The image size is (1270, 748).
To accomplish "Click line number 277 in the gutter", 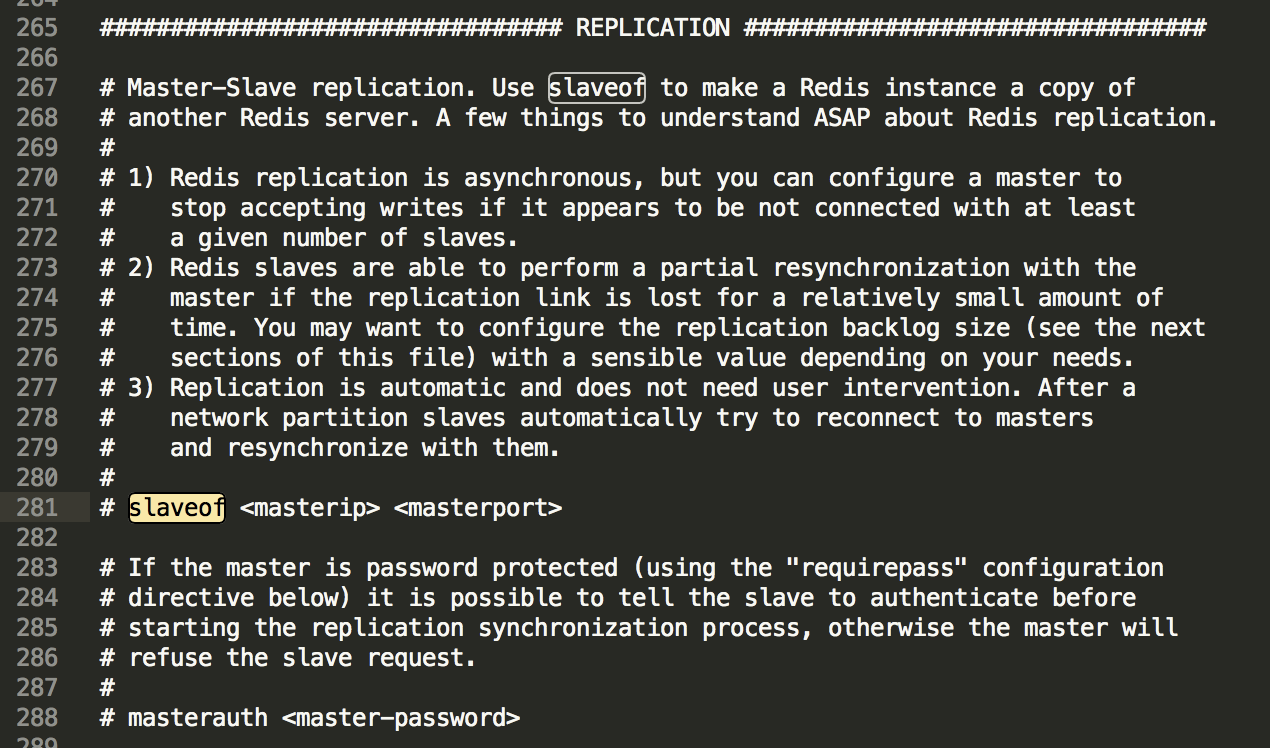I will pyautogui.click(x=37, y=388).
